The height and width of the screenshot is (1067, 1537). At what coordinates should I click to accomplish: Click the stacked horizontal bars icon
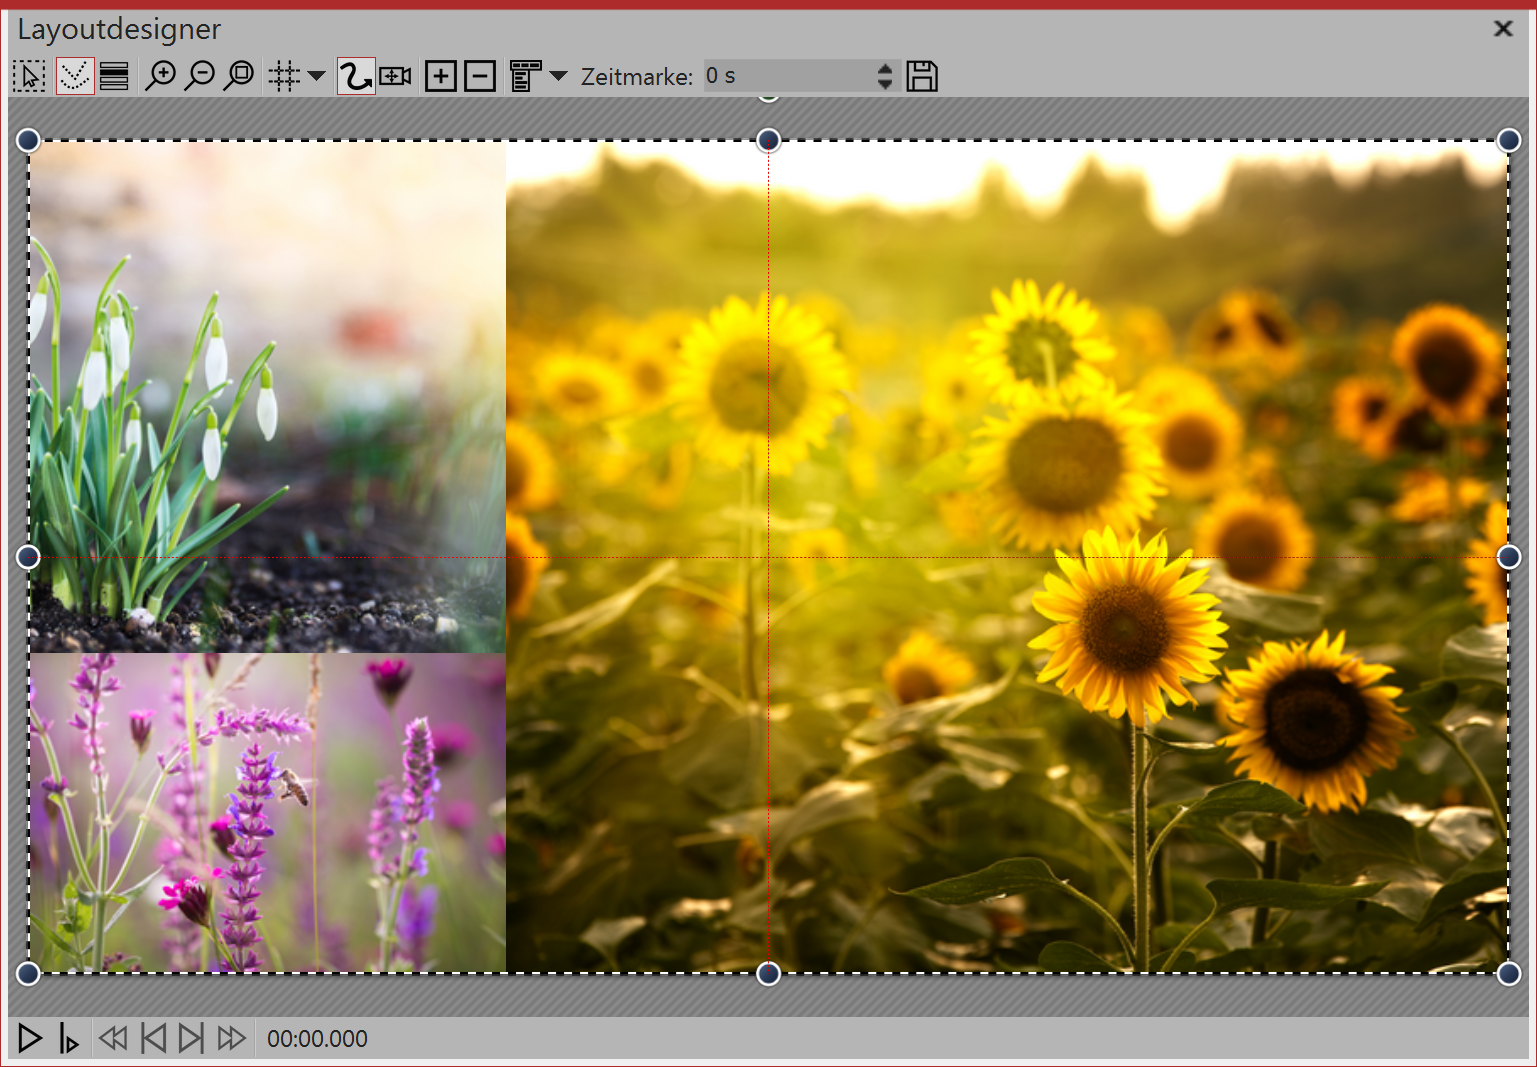114,76
